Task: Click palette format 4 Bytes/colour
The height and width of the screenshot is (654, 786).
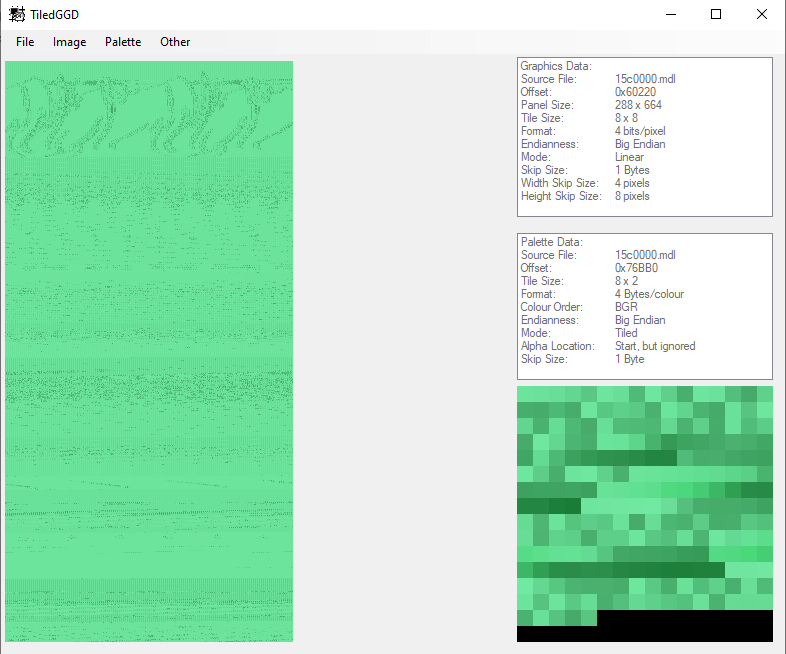Action: click(x=649, y=294)
